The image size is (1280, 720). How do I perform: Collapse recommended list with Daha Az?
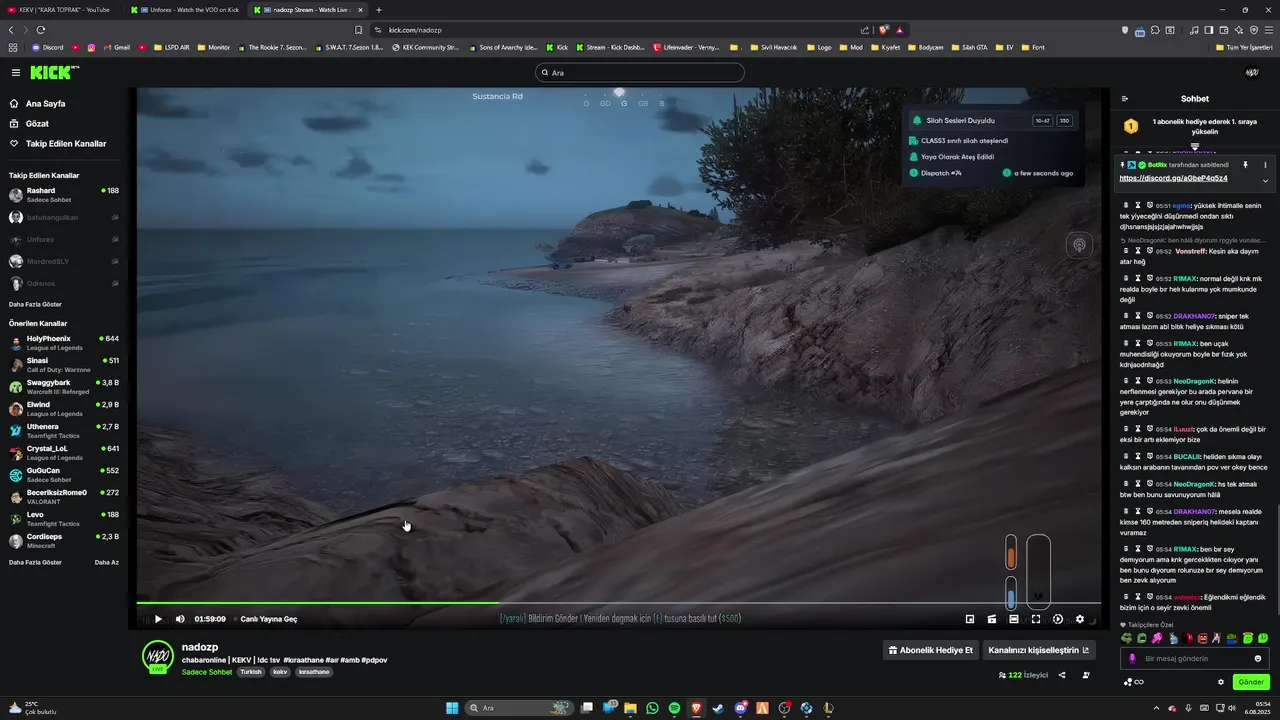tap(107, 562)
